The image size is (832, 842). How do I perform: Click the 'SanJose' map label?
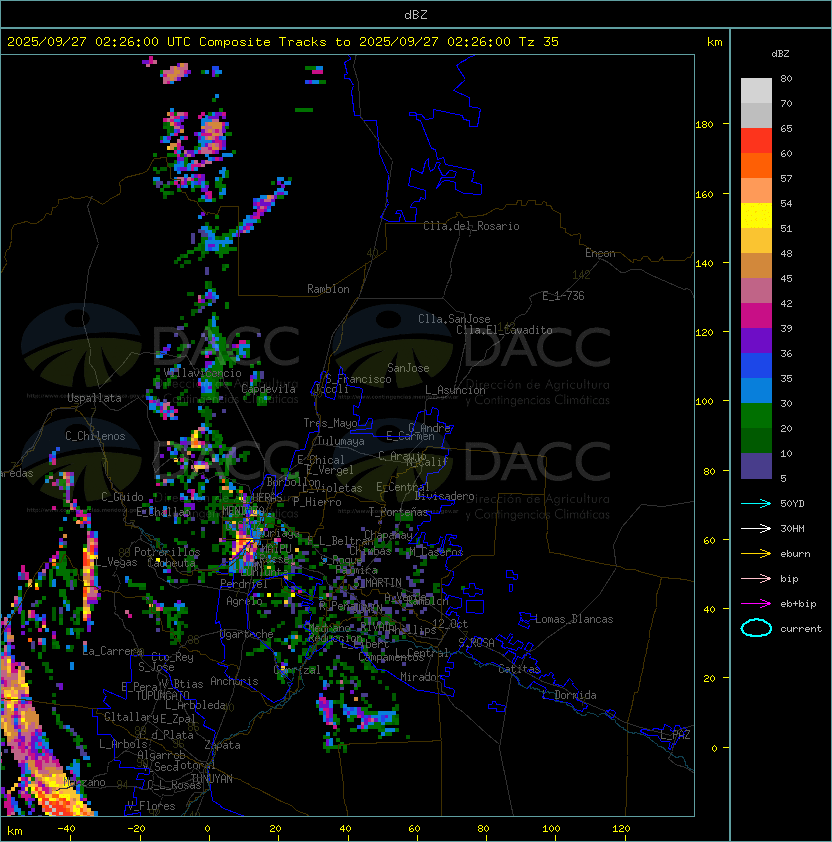click(x=408, y=368)
